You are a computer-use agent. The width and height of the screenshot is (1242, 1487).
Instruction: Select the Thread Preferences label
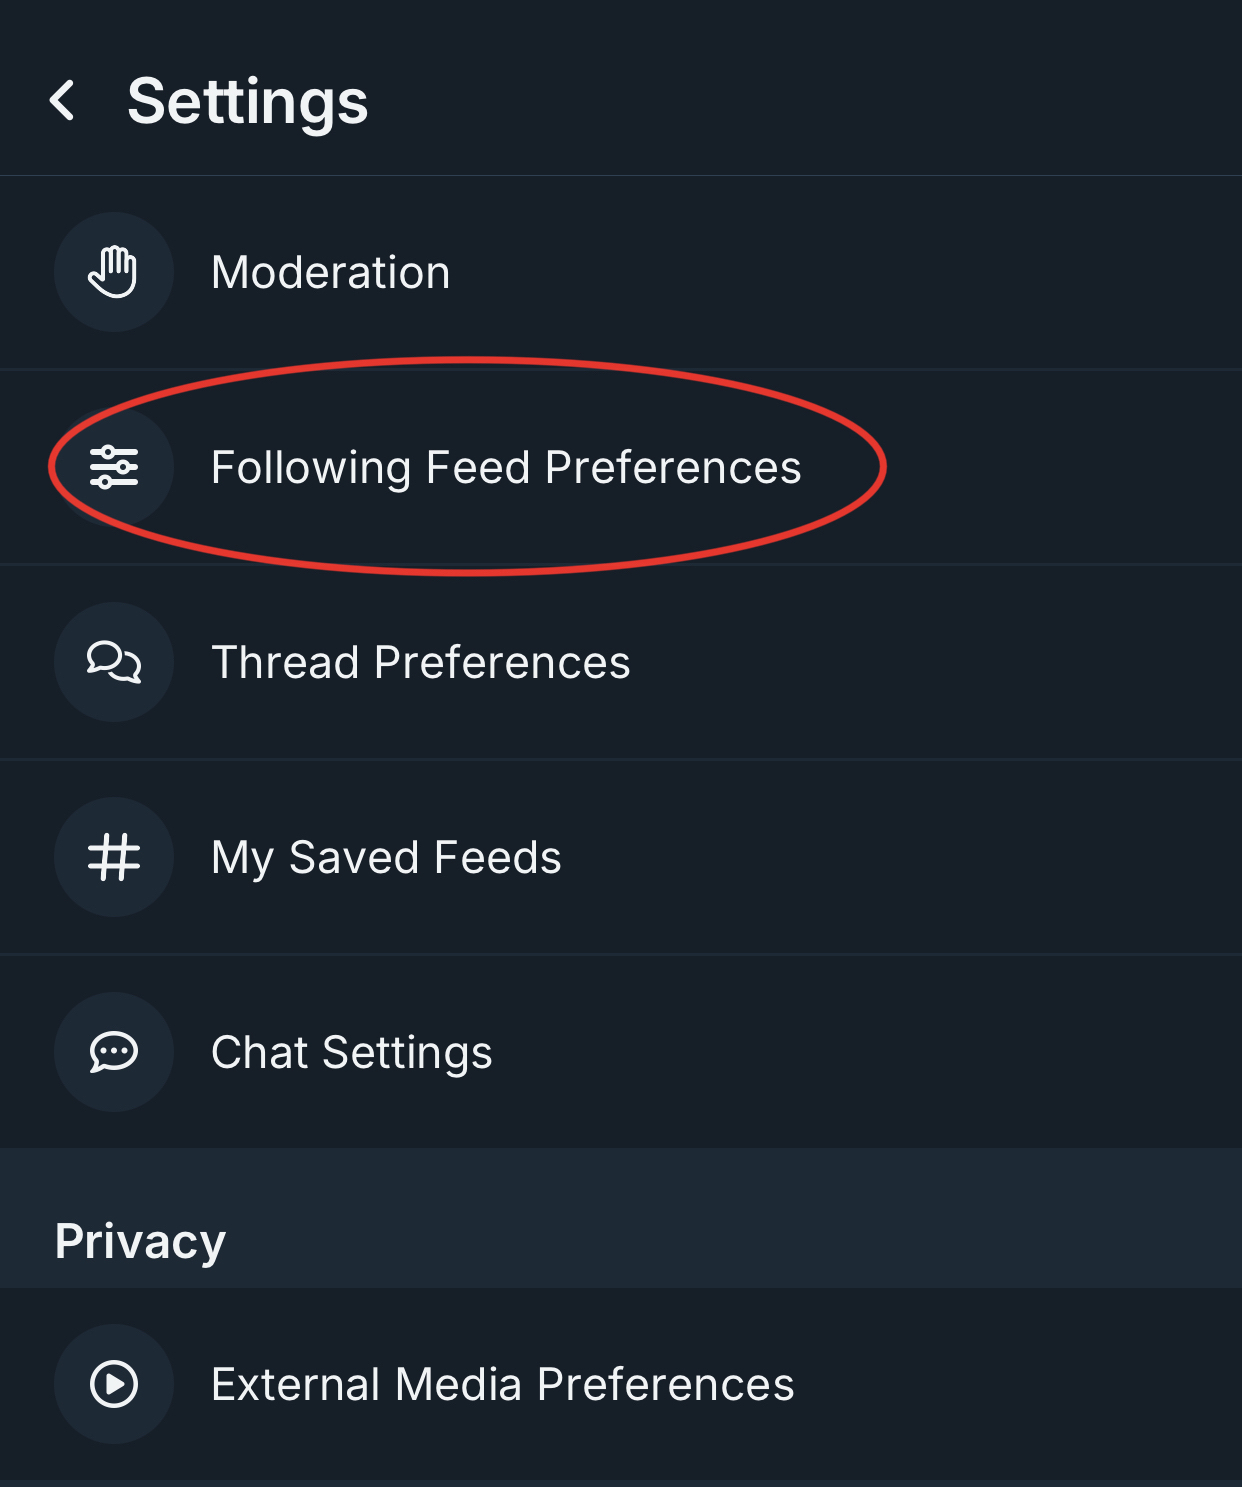click(420, 662)
